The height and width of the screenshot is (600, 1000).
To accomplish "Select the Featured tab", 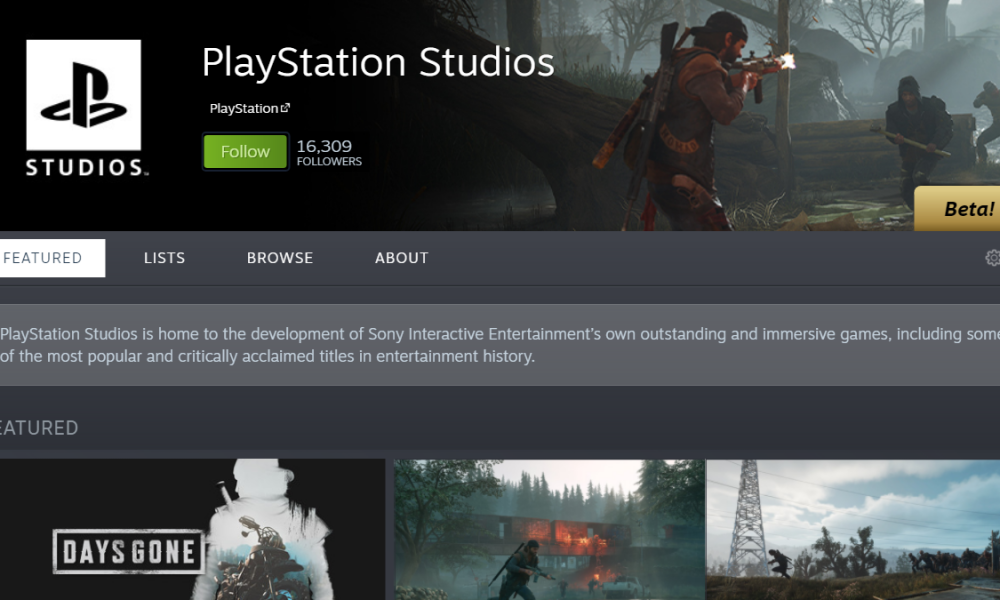I will click(x=52, y=258).
